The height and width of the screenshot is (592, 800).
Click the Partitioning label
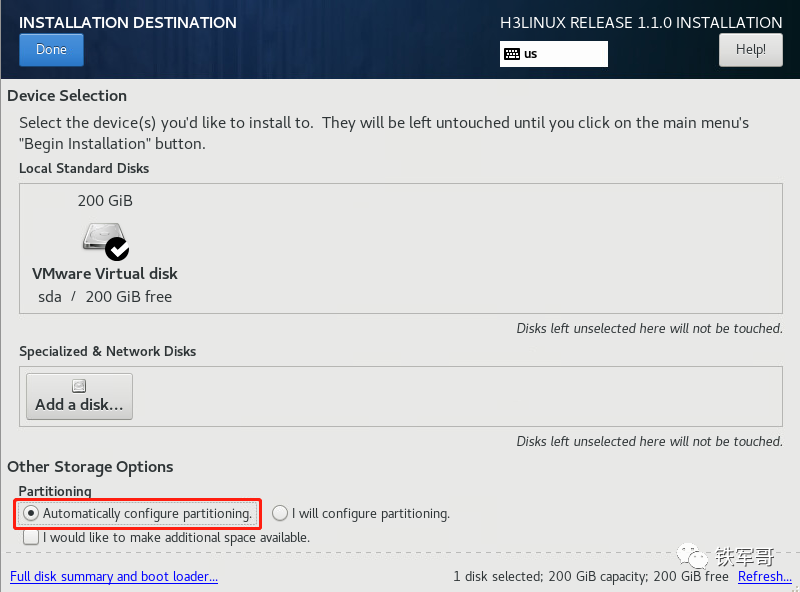55,491
